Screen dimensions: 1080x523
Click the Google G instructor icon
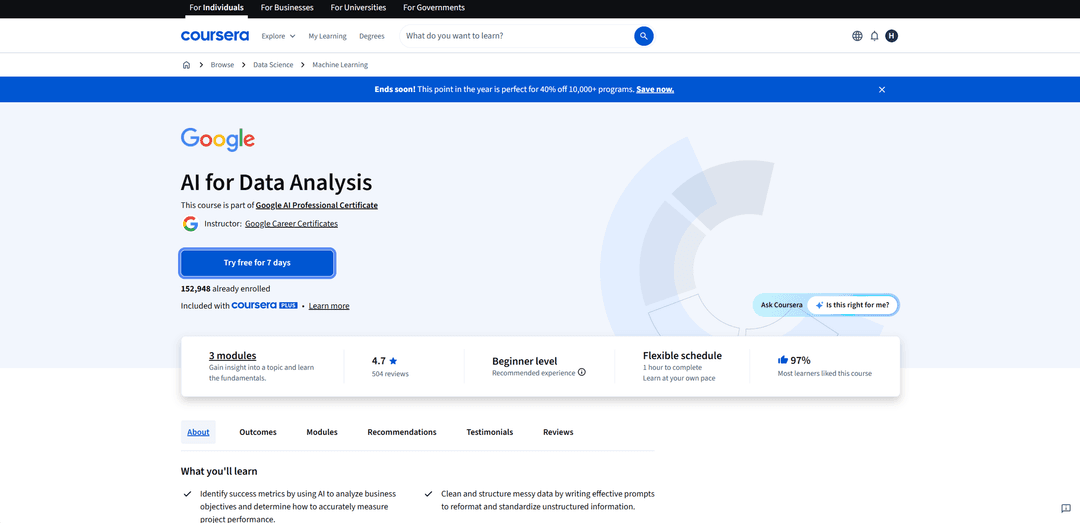190,224
